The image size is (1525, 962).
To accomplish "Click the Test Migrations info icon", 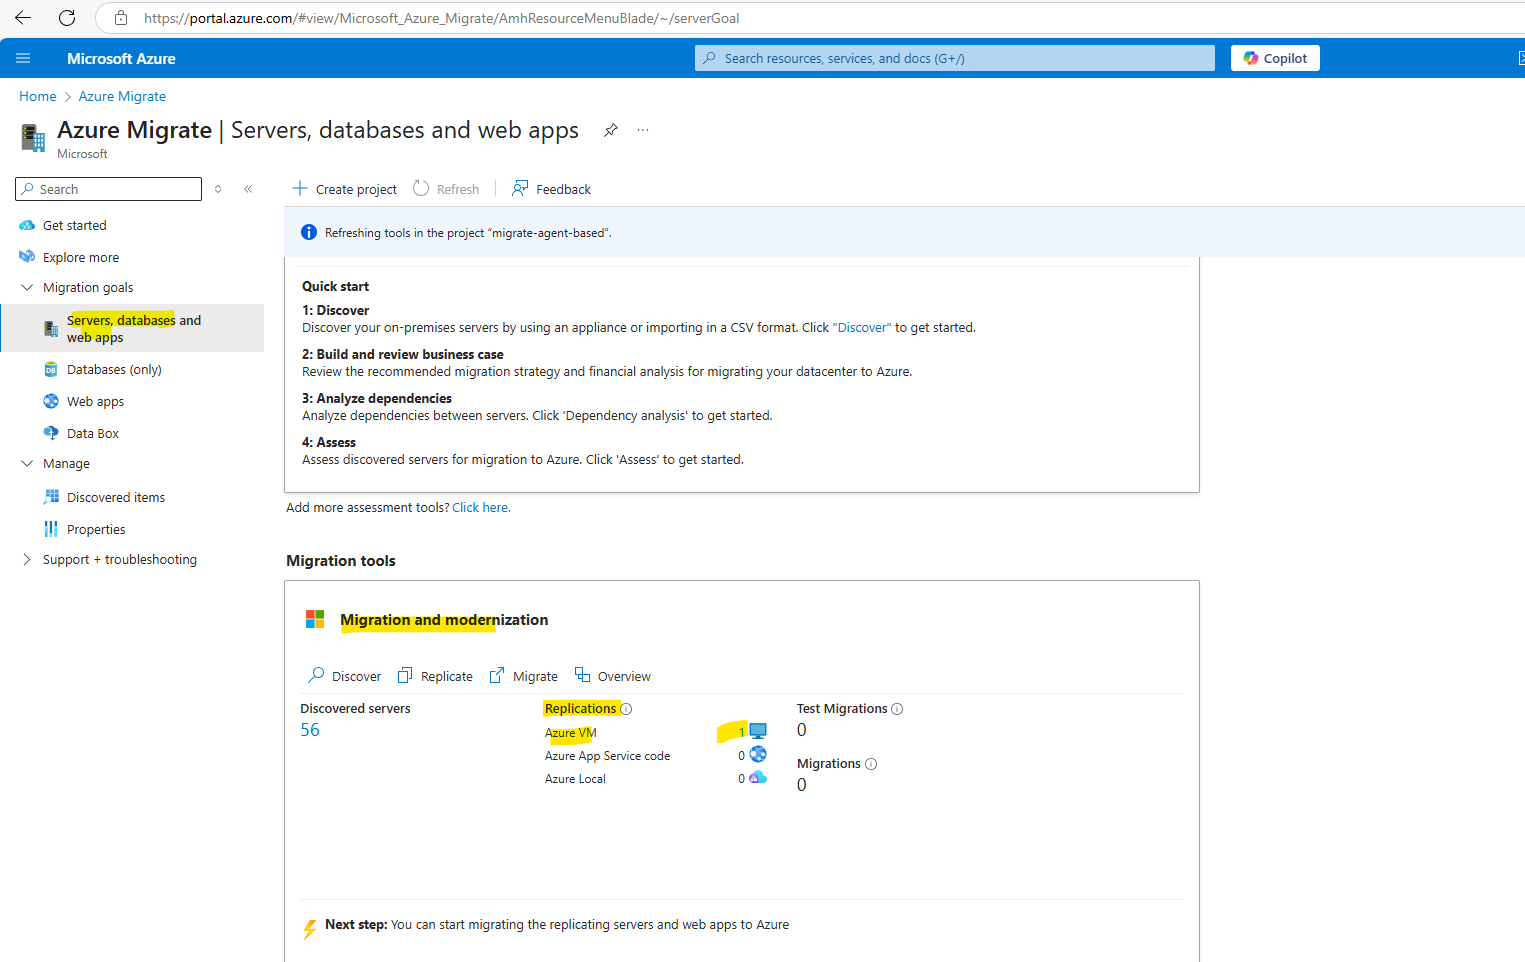I will [x=897, y=709].
